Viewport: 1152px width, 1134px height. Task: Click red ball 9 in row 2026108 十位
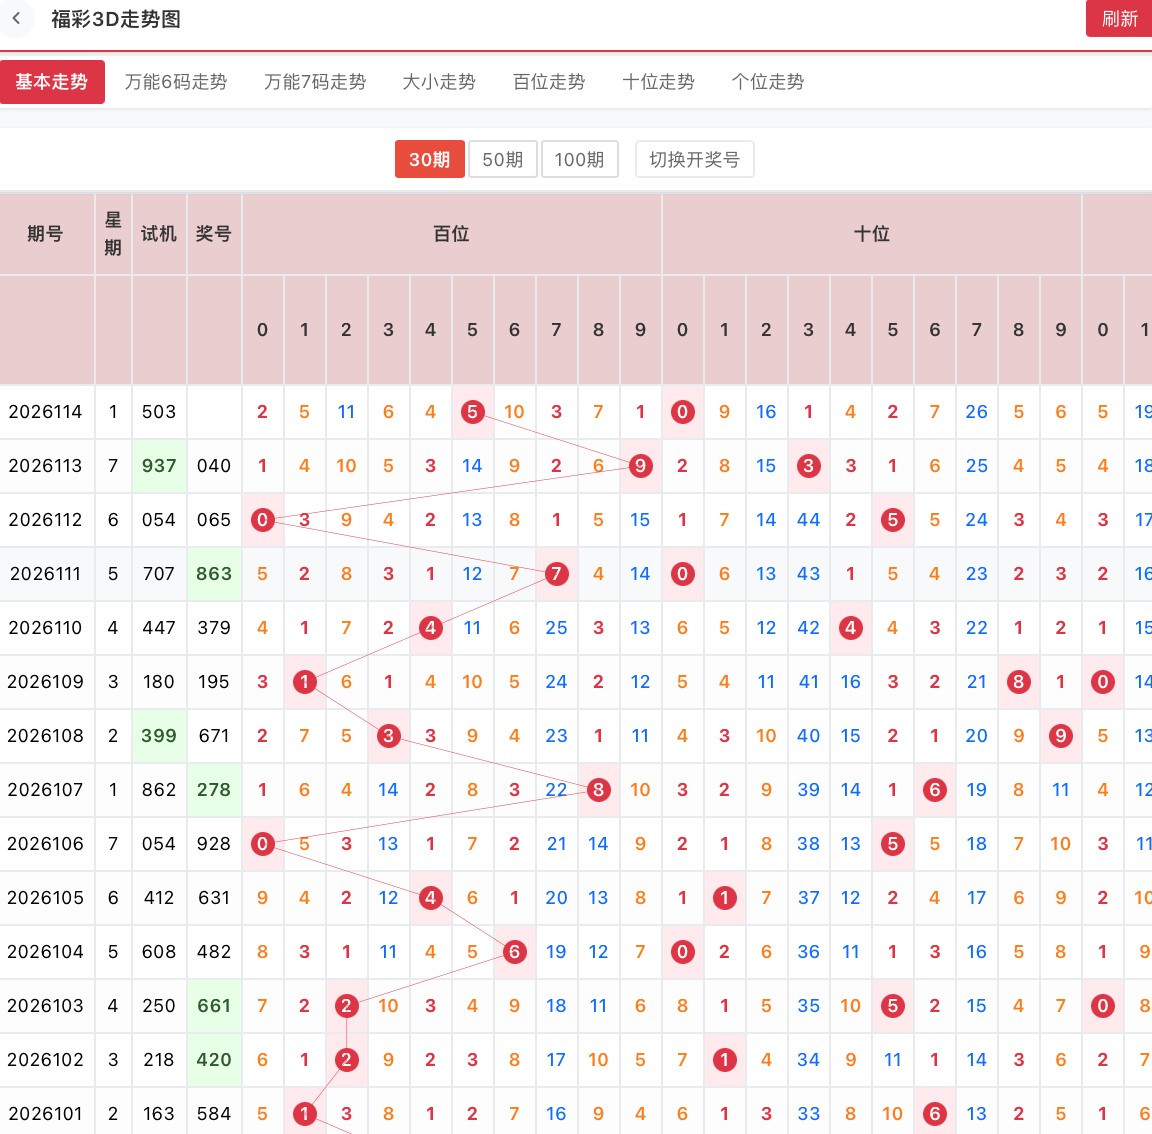pyautogui.click(x=1061, y=736)
